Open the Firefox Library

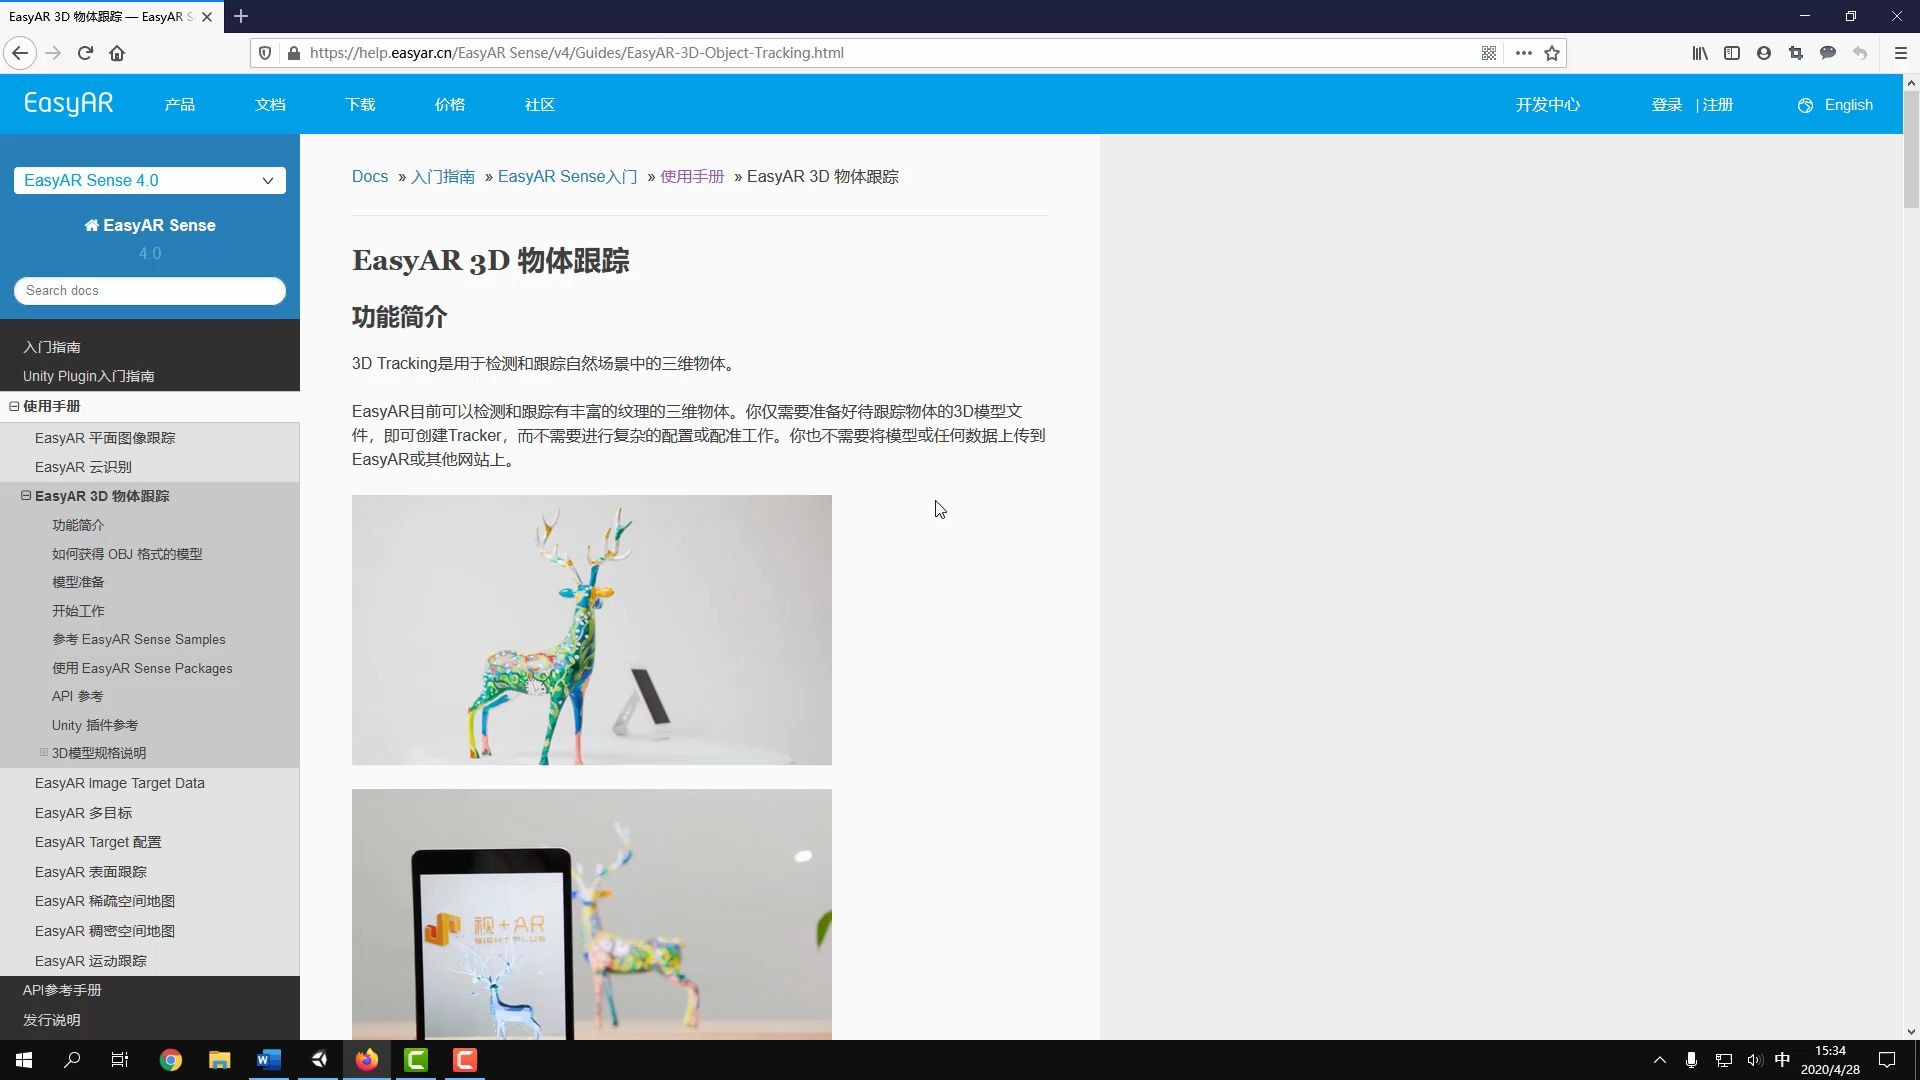(1700, 52)
